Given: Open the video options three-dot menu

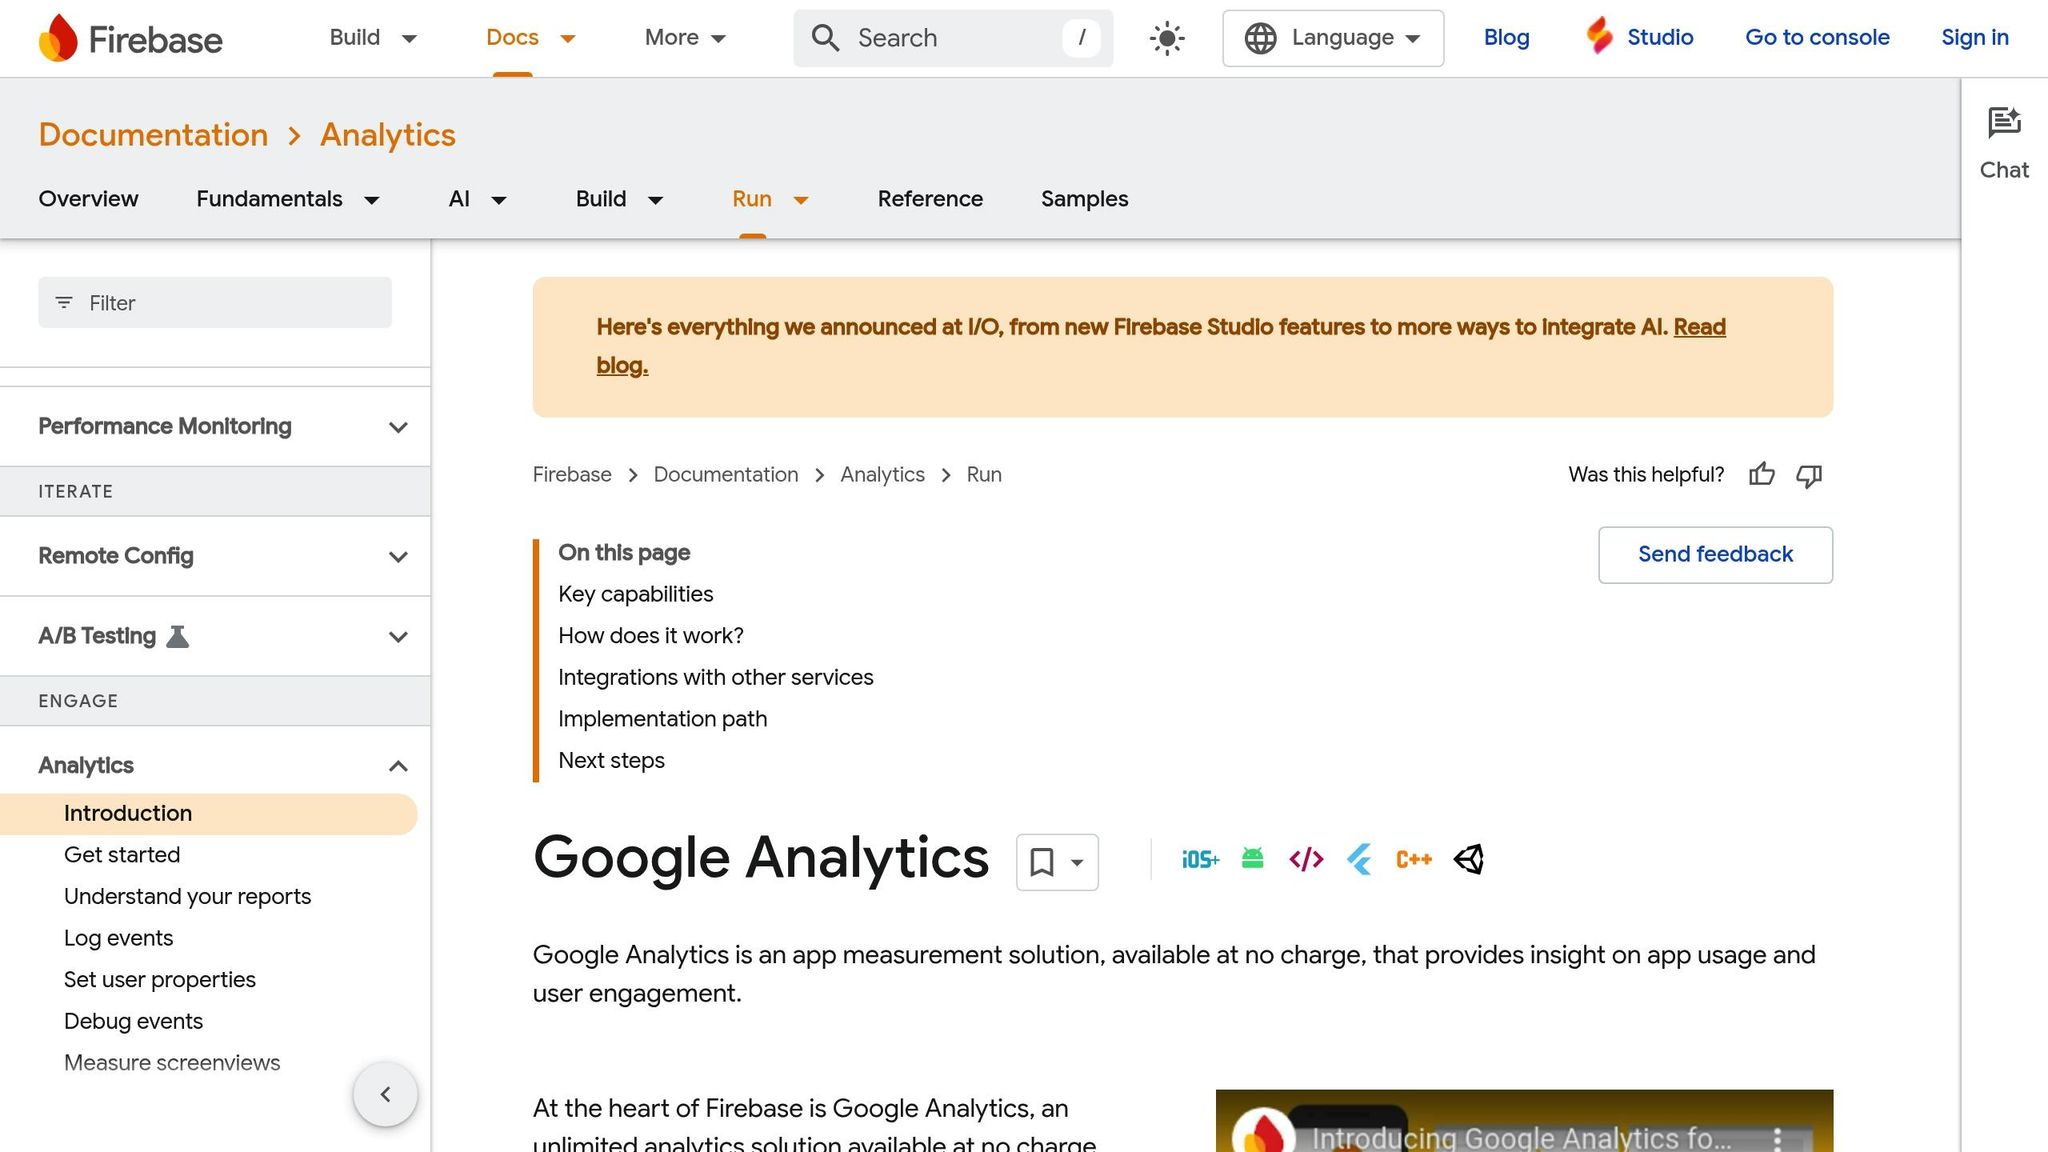Looking at the screenshot, I should [x=1778, y=1138].
